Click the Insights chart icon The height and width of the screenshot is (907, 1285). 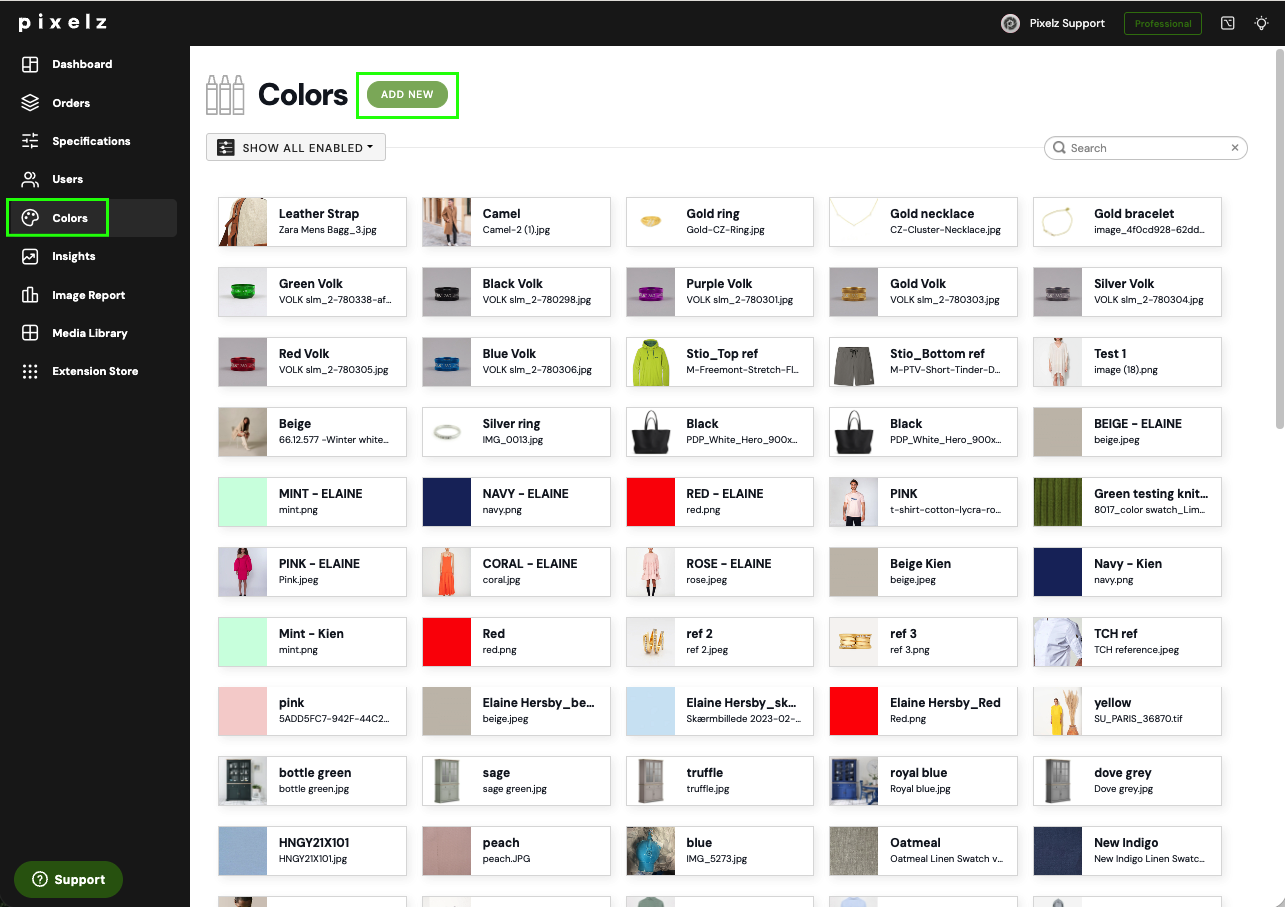click(30, 256)
